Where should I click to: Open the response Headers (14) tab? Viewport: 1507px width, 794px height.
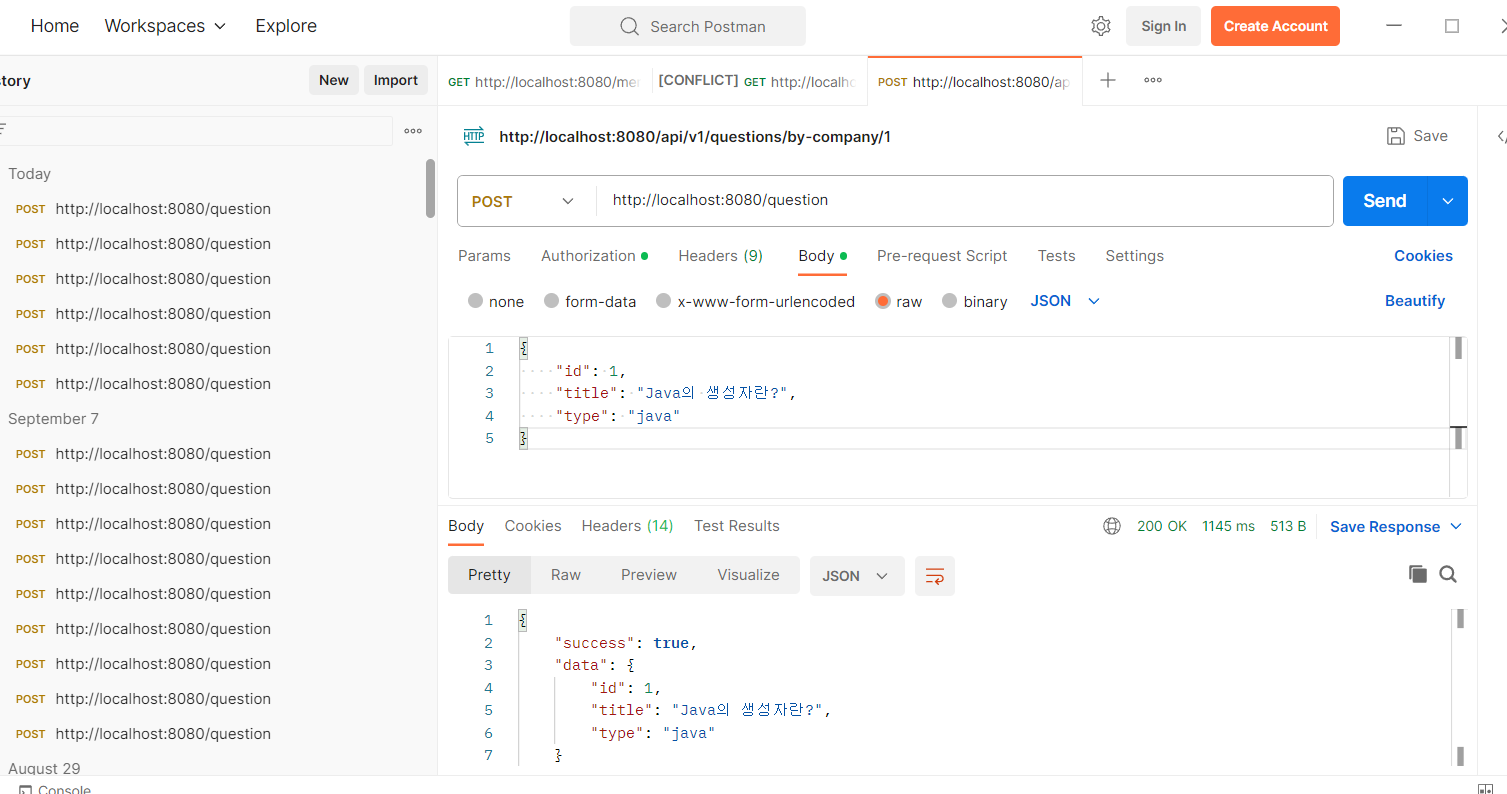coord(627,526)
